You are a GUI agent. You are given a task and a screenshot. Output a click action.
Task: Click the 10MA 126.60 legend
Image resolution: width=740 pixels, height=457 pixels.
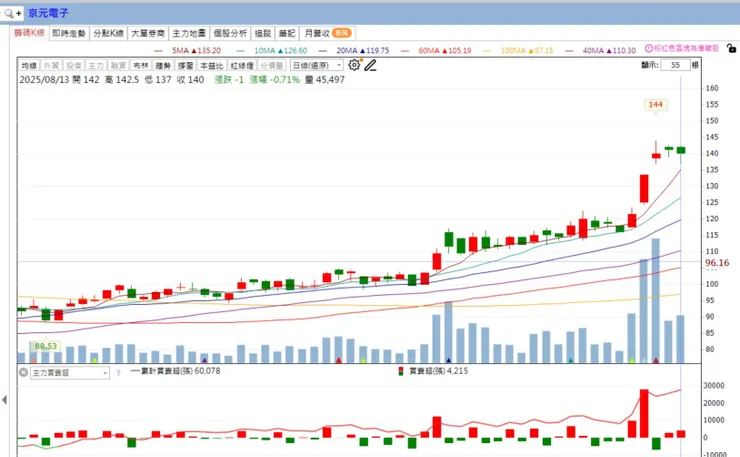coord(272,50)
